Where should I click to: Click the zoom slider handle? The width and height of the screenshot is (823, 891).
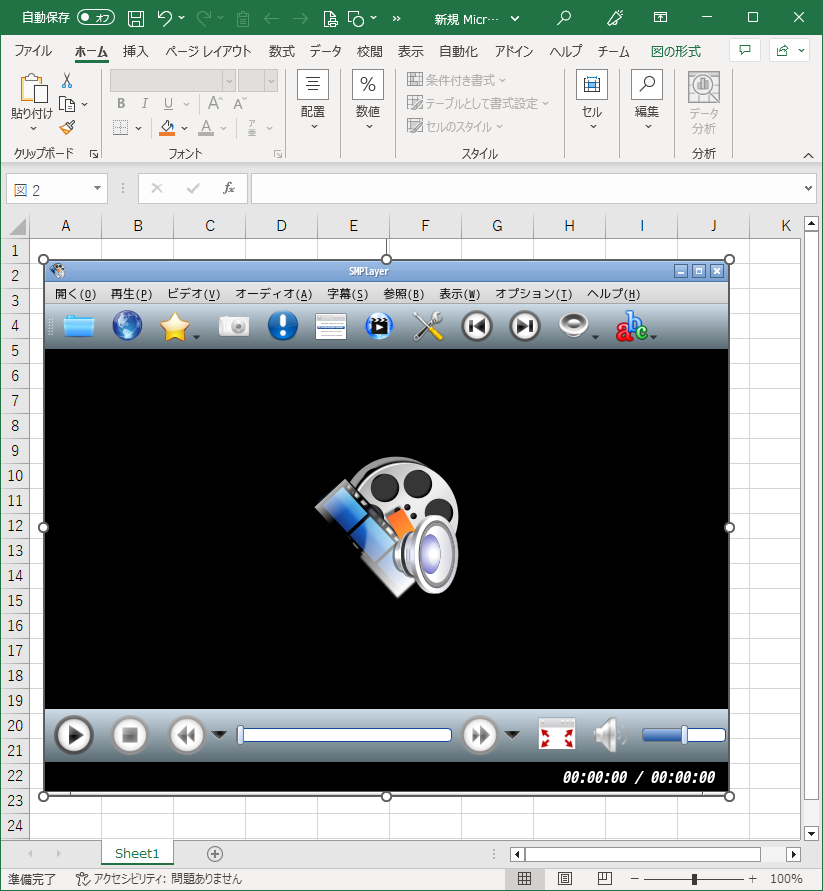point(694,878)
